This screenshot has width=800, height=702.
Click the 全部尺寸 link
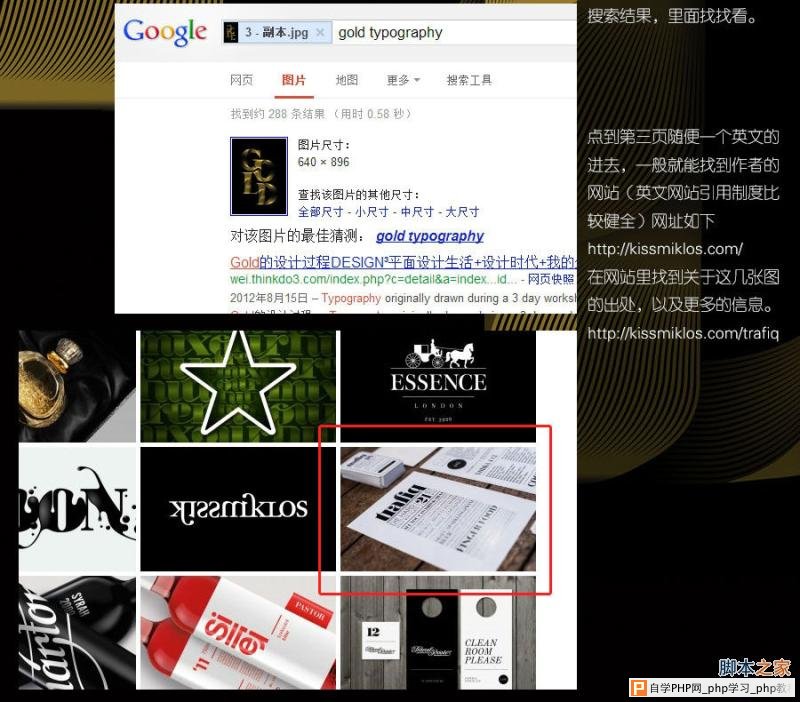coord(320,211)
